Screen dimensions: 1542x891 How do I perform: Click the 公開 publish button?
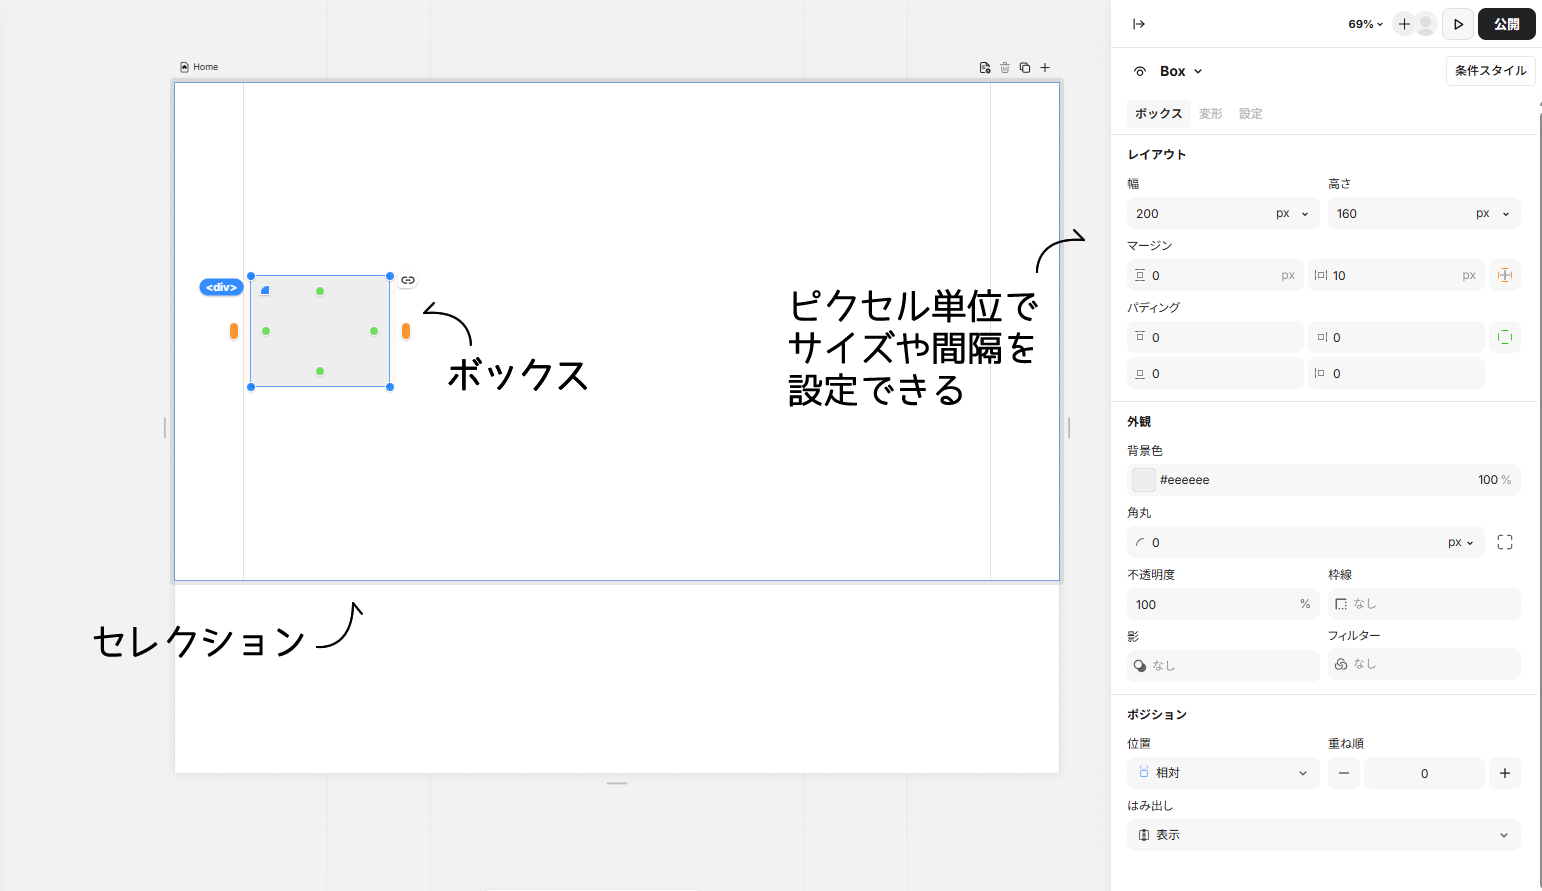coord(1506,23)
